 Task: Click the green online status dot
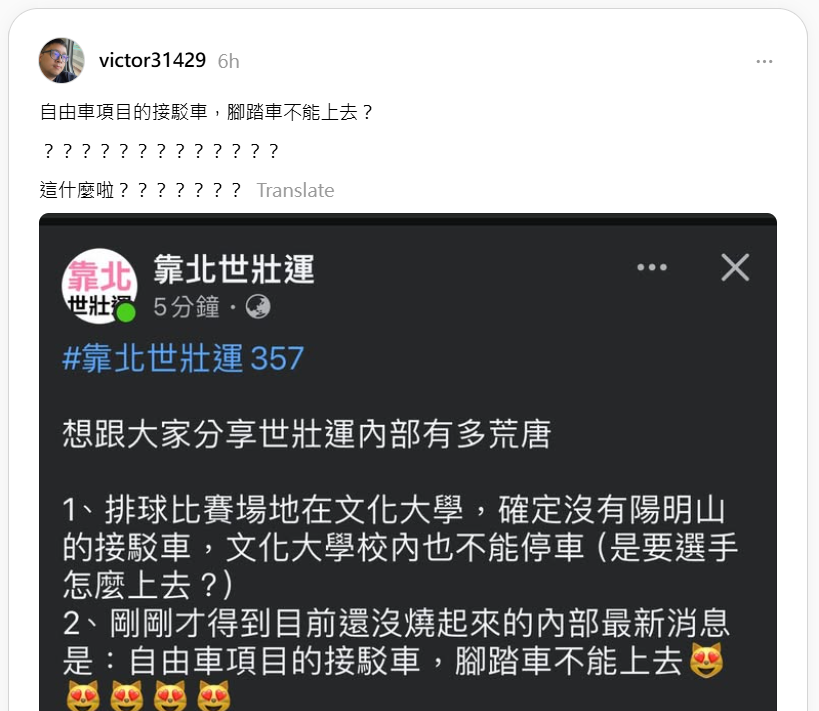click(x=126, y=313)
